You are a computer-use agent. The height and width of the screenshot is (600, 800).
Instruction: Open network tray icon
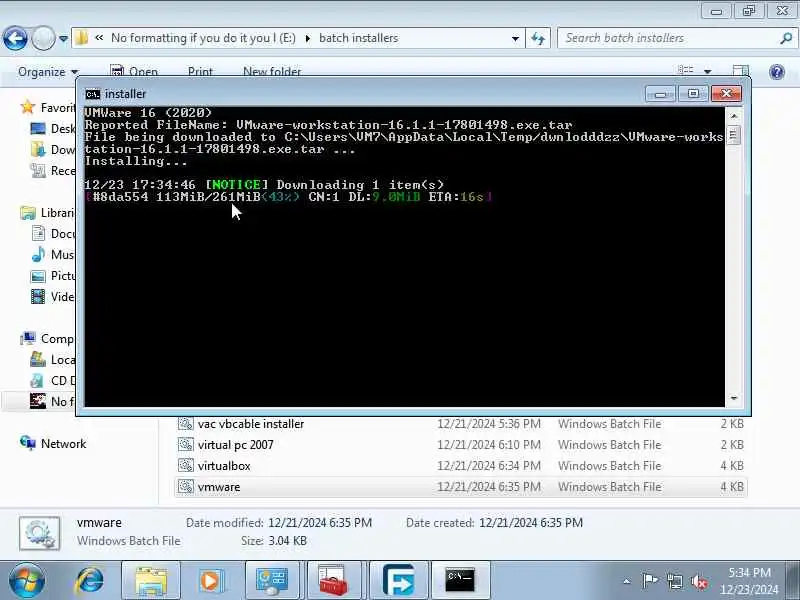(675, 581)
